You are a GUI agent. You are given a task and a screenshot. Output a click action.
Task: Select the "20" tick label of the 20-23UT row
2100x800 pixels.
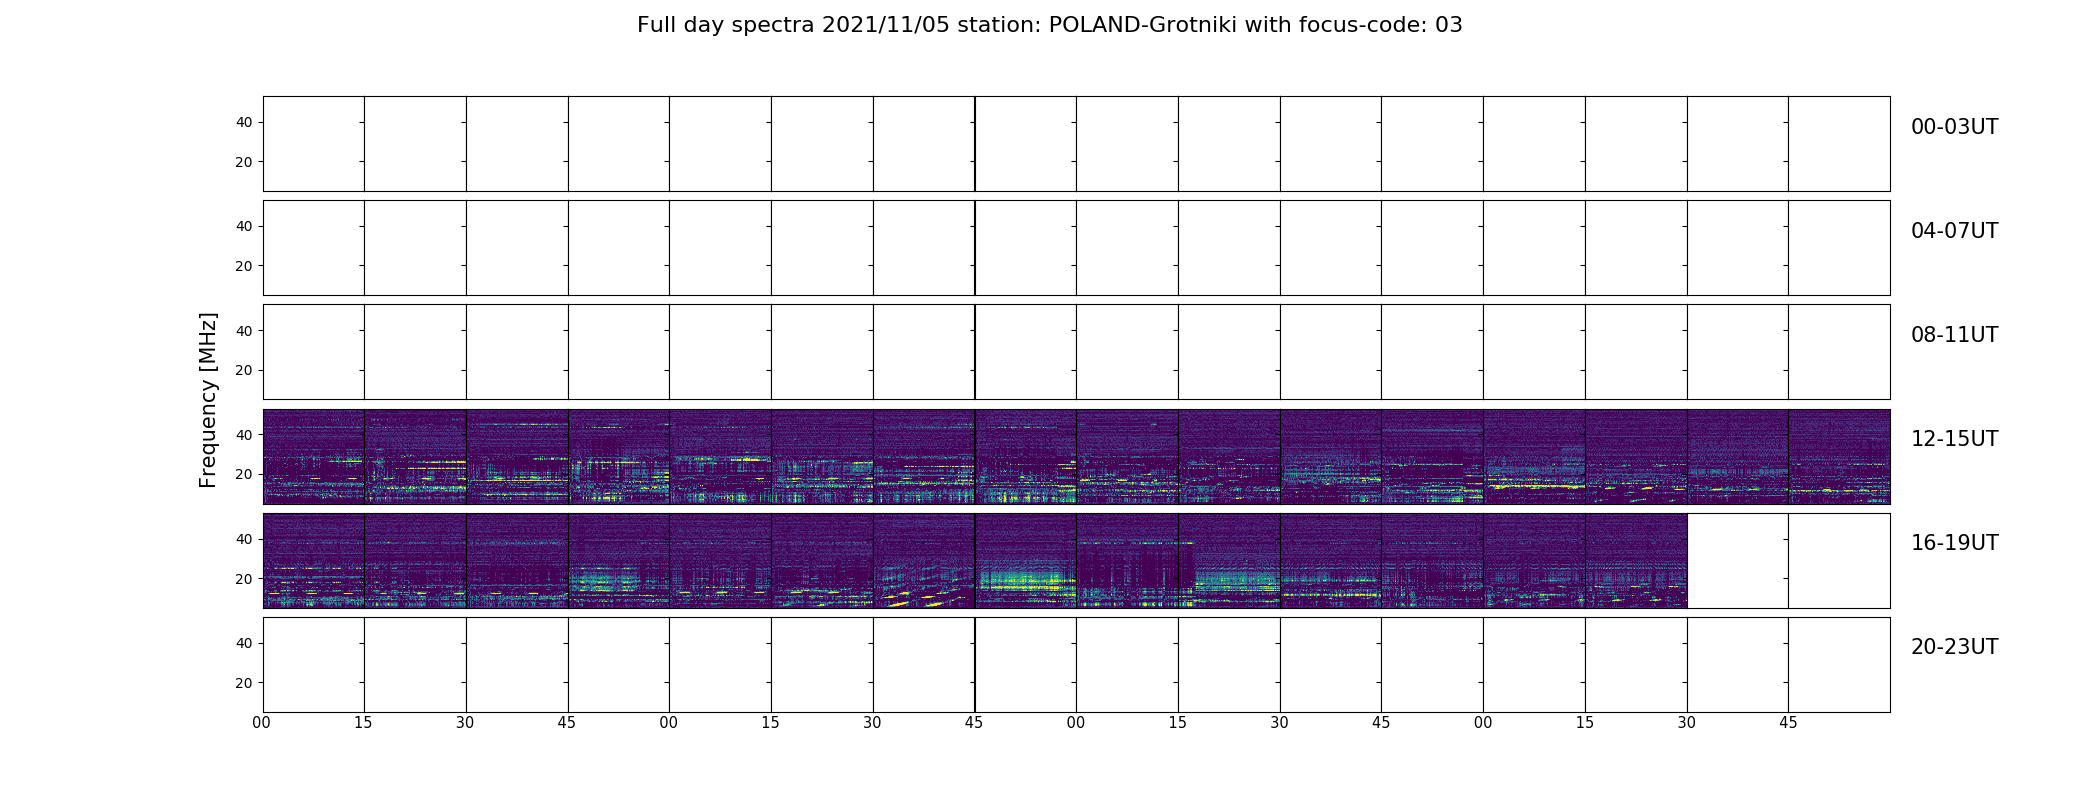coord(243,683)
